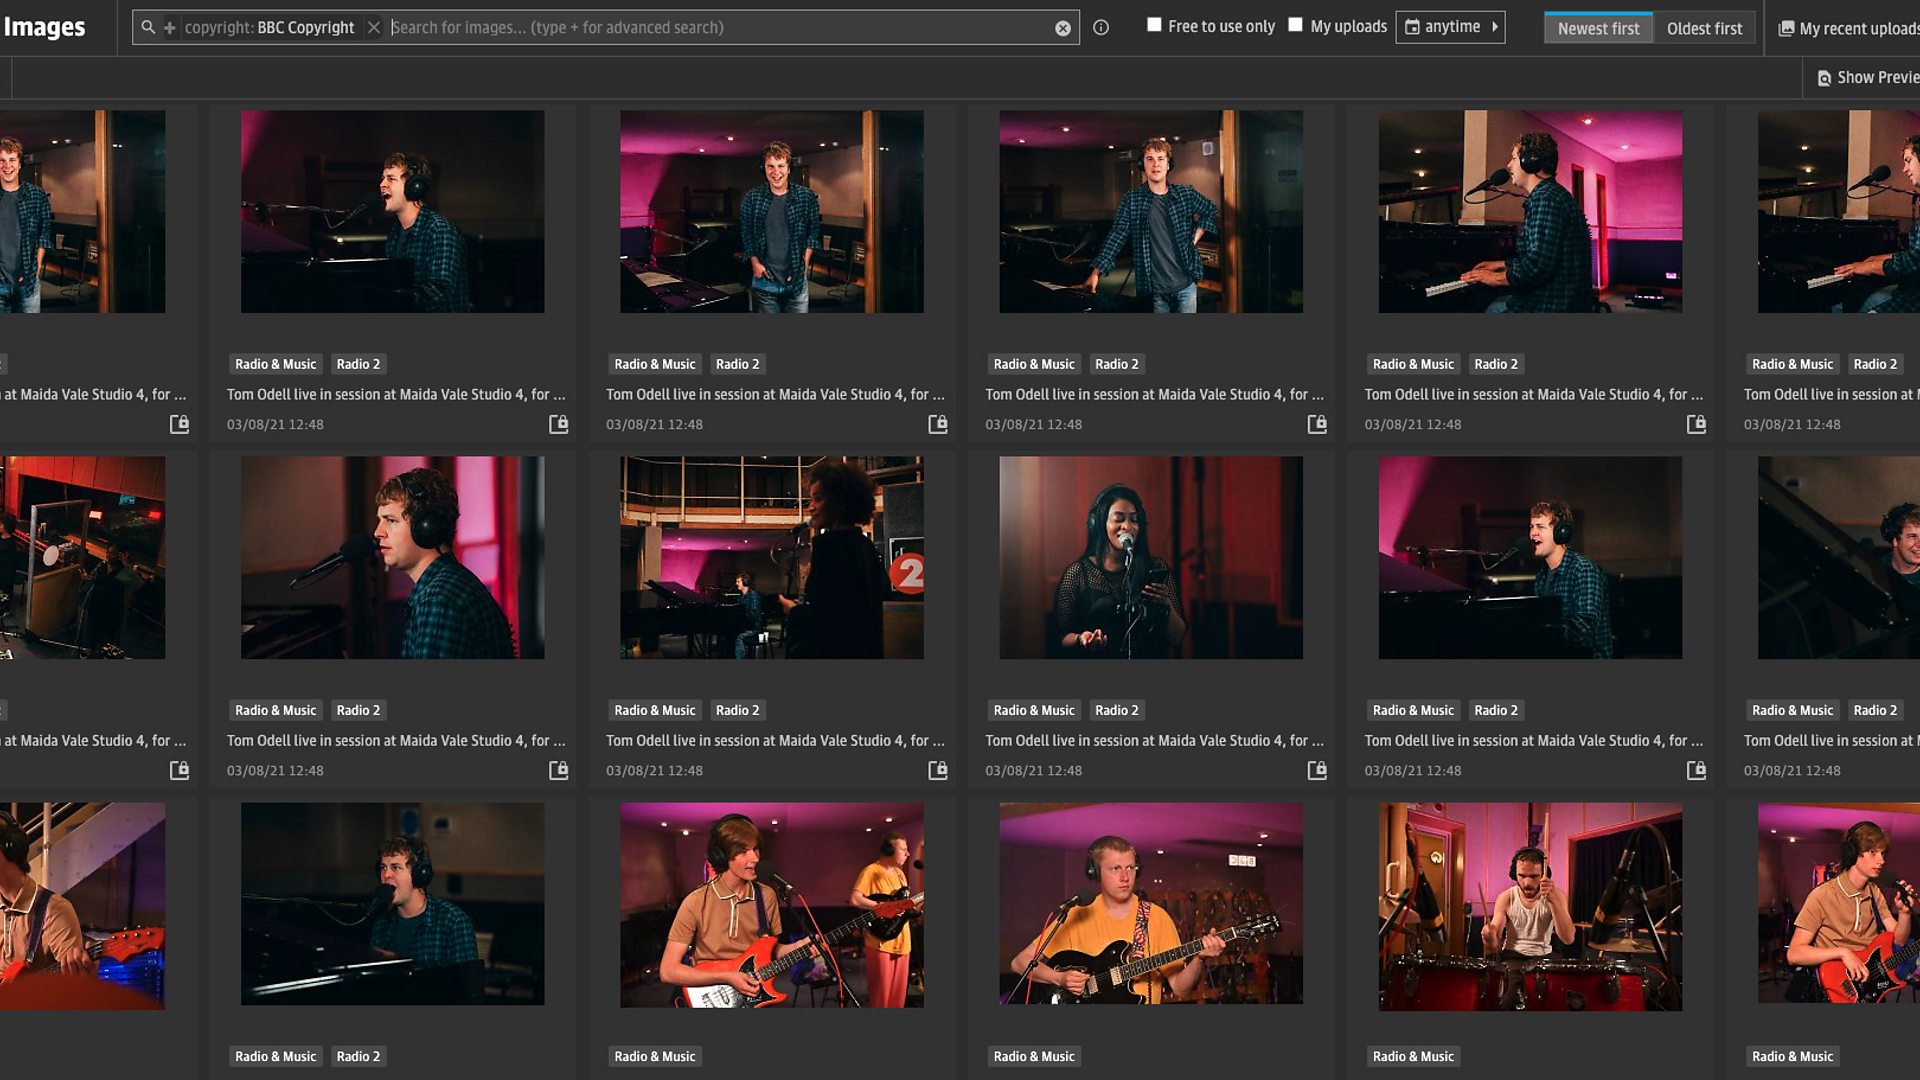Click the arrow beside anytime

1495,27
